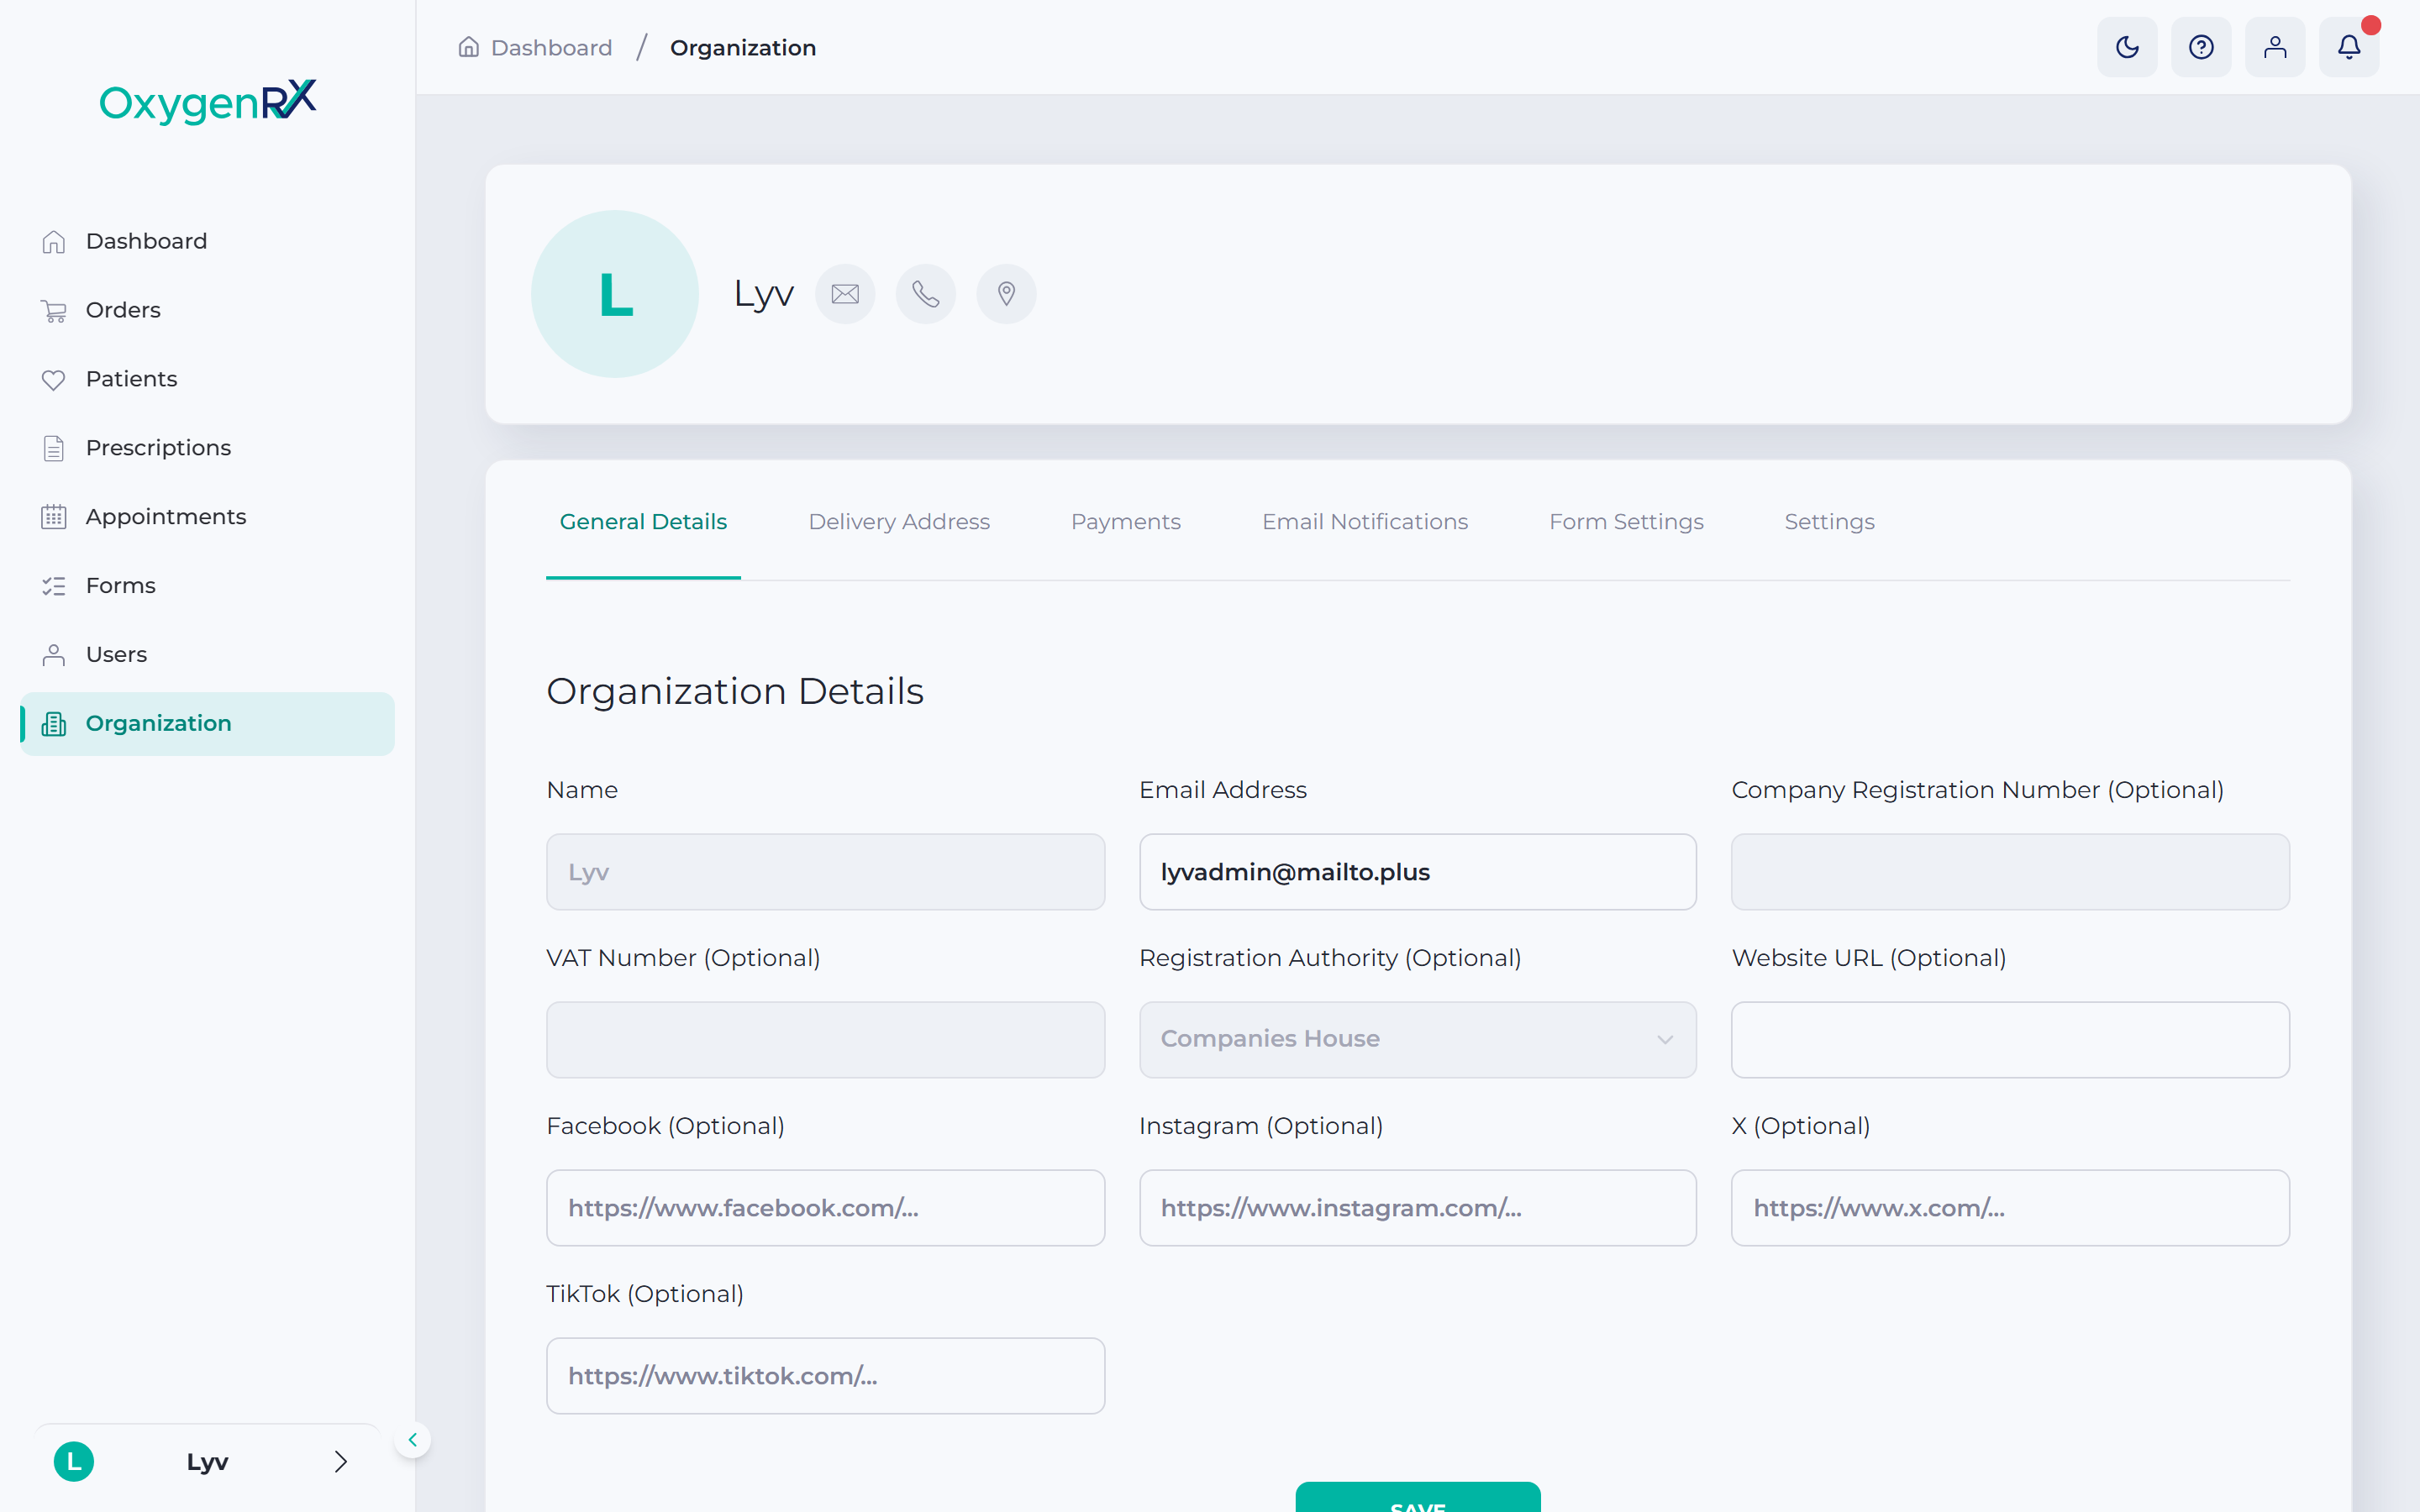Viewport: 2420px width, 1512px height.
Task: Expand the Lyv account menu arrow
Action: 341,1462
